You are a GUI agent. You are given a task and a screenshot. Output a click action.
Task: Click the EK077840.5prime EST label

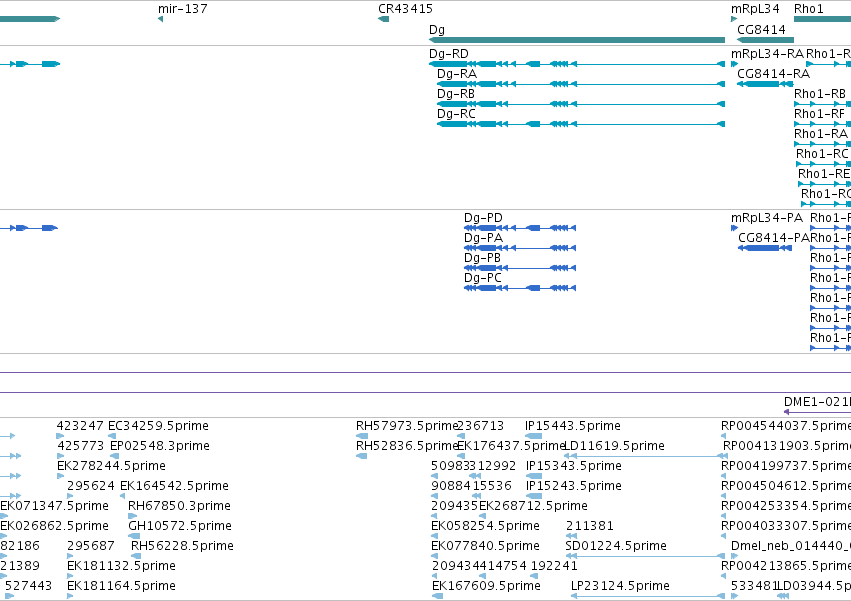tap(485, 546)
